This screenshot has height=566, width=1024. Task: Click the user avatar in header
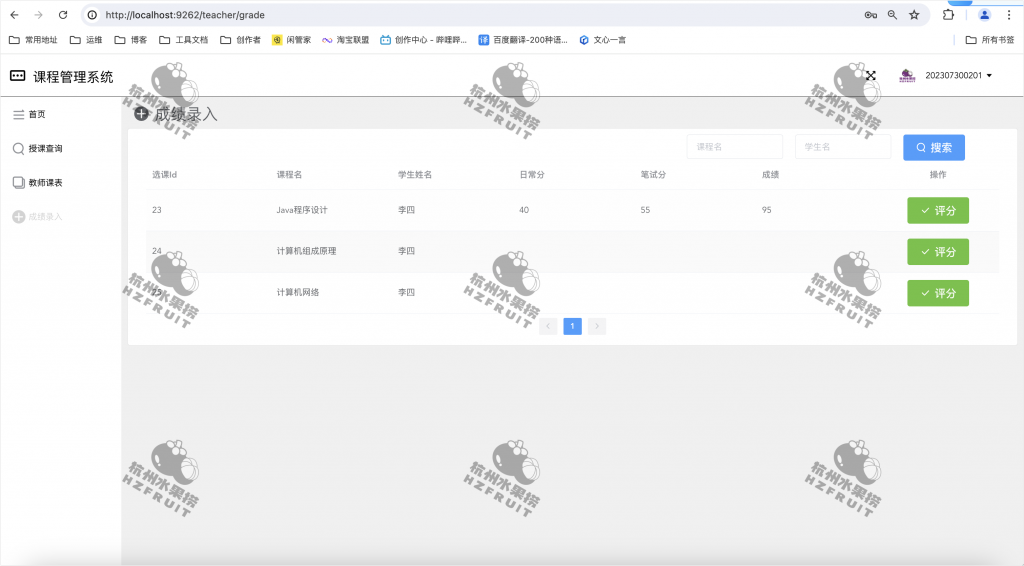(x=907, y=76)
